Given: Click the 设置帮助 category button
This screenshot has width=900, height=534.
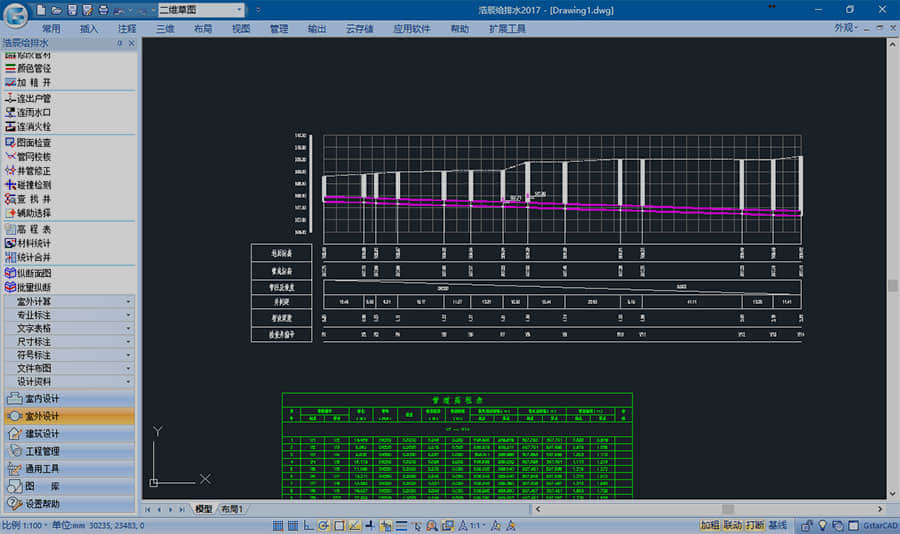Looking at the screenshot, I should 68,503.
